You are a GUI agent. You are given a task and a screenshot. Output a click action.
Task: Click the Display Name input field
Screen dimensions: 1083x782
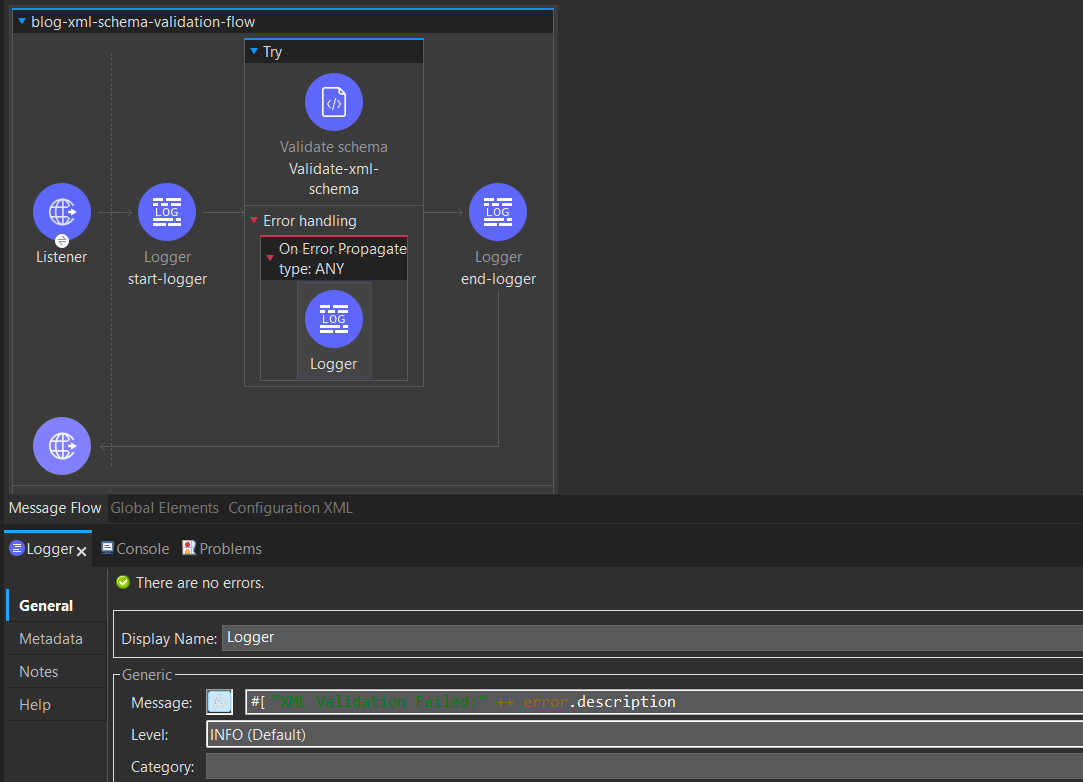coord(650,637)
